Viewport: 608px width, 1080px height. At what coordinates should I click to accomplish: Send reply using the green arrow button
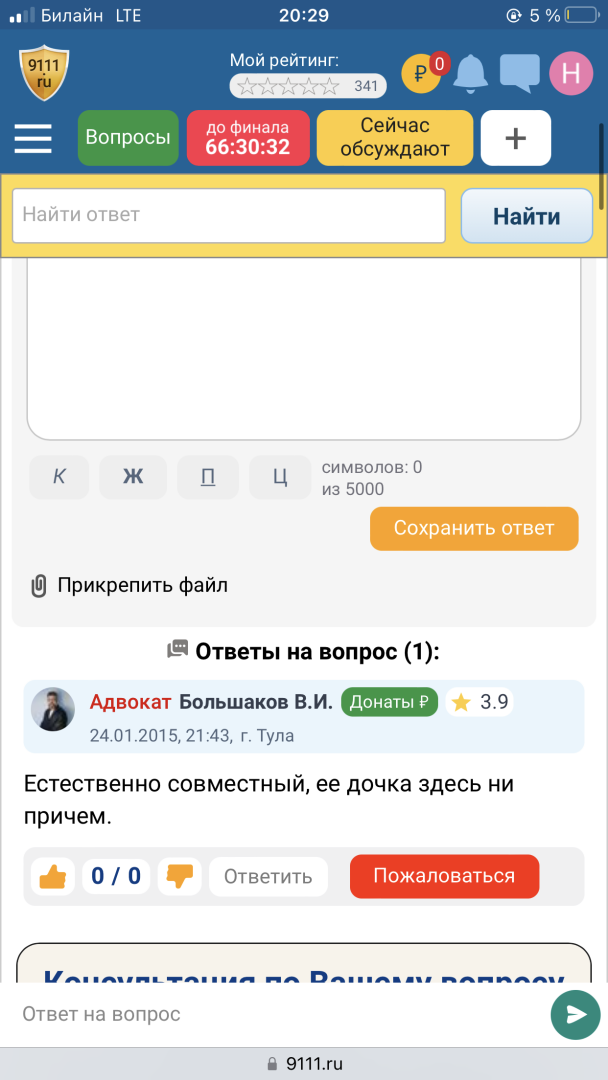[575, 1015]
